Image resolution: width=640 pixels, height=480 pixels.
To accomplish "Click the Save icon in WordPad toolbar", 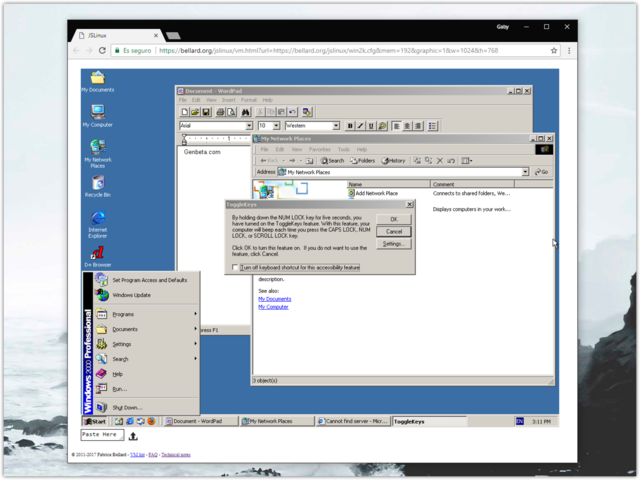I will pos(206,112).
